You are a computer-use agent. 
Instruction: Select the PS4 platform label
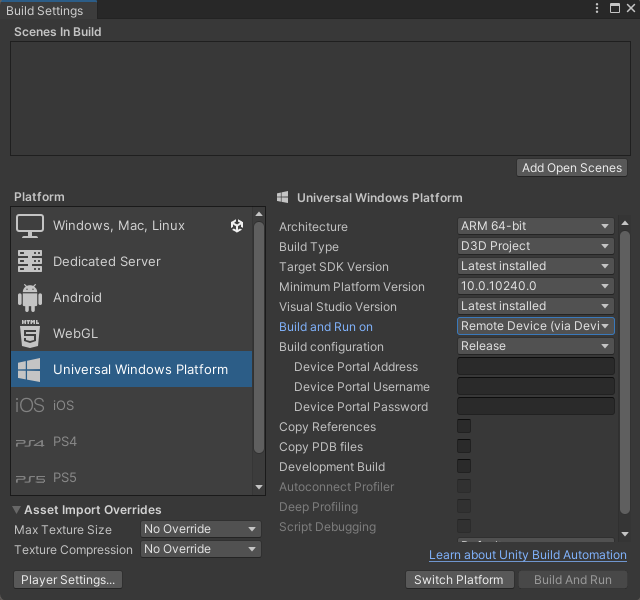tap(65, 441)
